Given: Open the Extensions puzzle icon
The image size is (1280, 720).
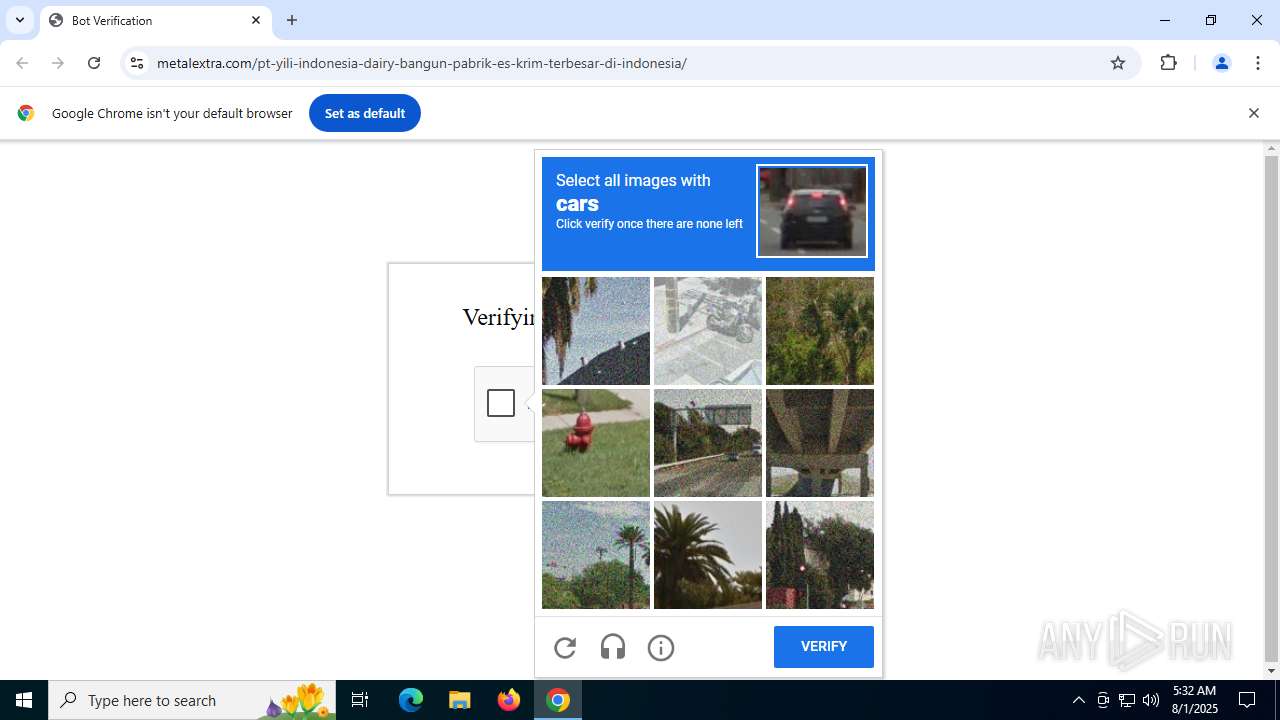Looking at the screenshot, I should [1169, 63].
